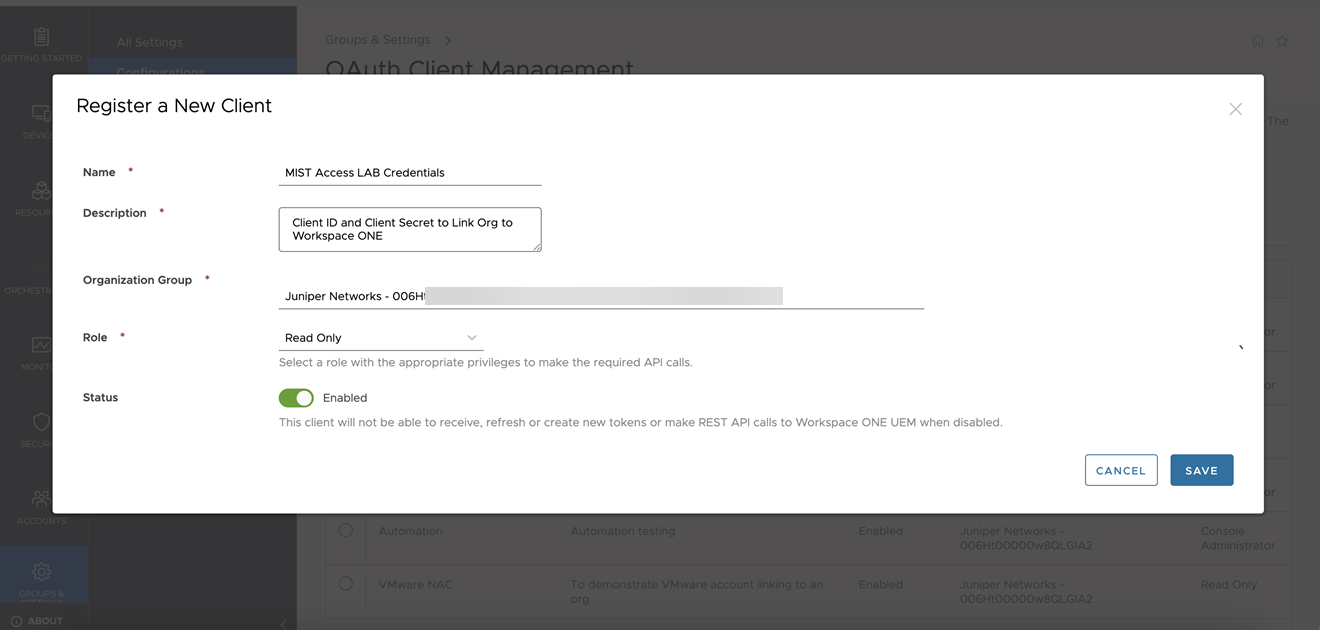Image resolution: width=1320 pixels, height=630 pixels.
Task: Open the Accounts sidebar icon
Action: [41, 498]
